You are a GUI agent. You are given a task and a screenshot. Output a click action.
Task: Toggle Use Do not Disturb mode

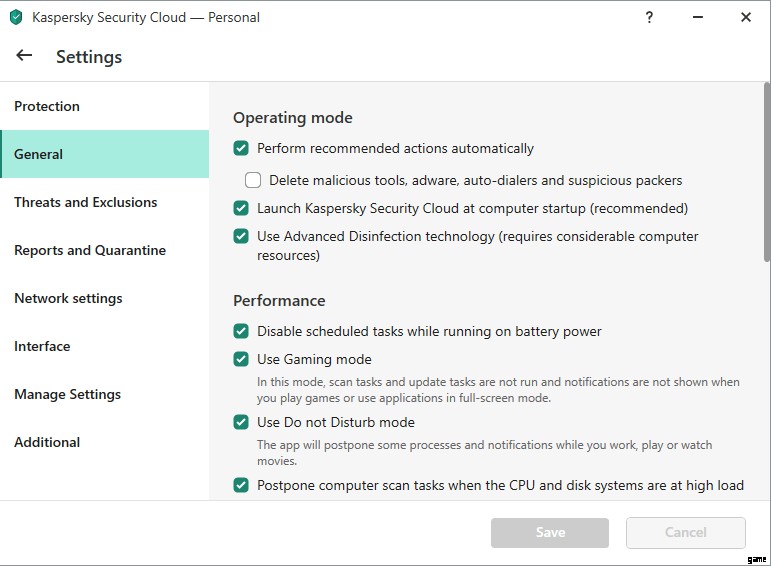[241, 422]
